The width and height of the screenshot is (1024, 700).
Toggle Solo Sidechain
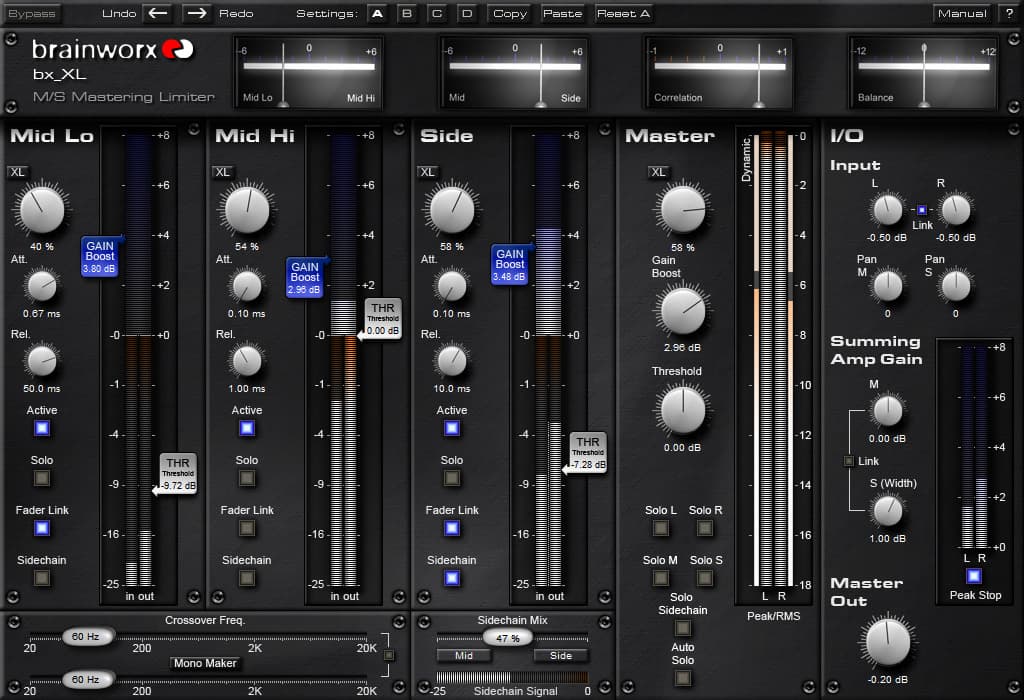tap(683, 628)
